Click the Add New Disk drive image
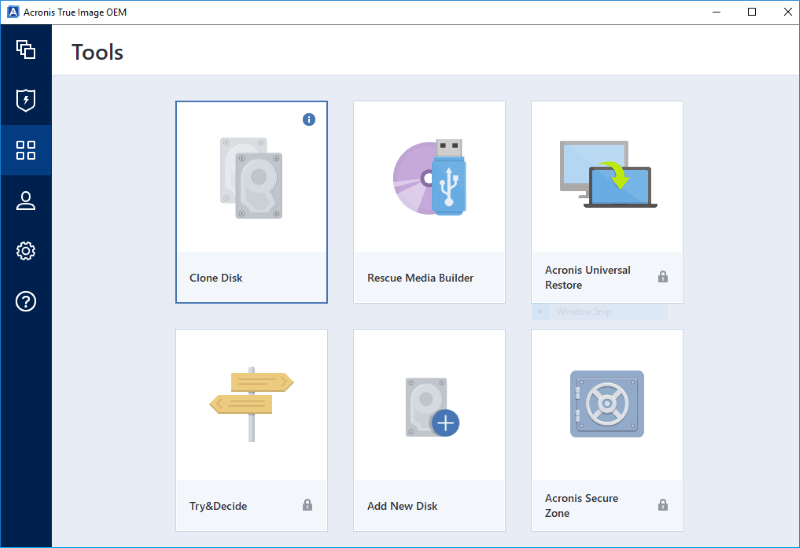This screenshot has height=548, width=800. click(x=432, y=407)
